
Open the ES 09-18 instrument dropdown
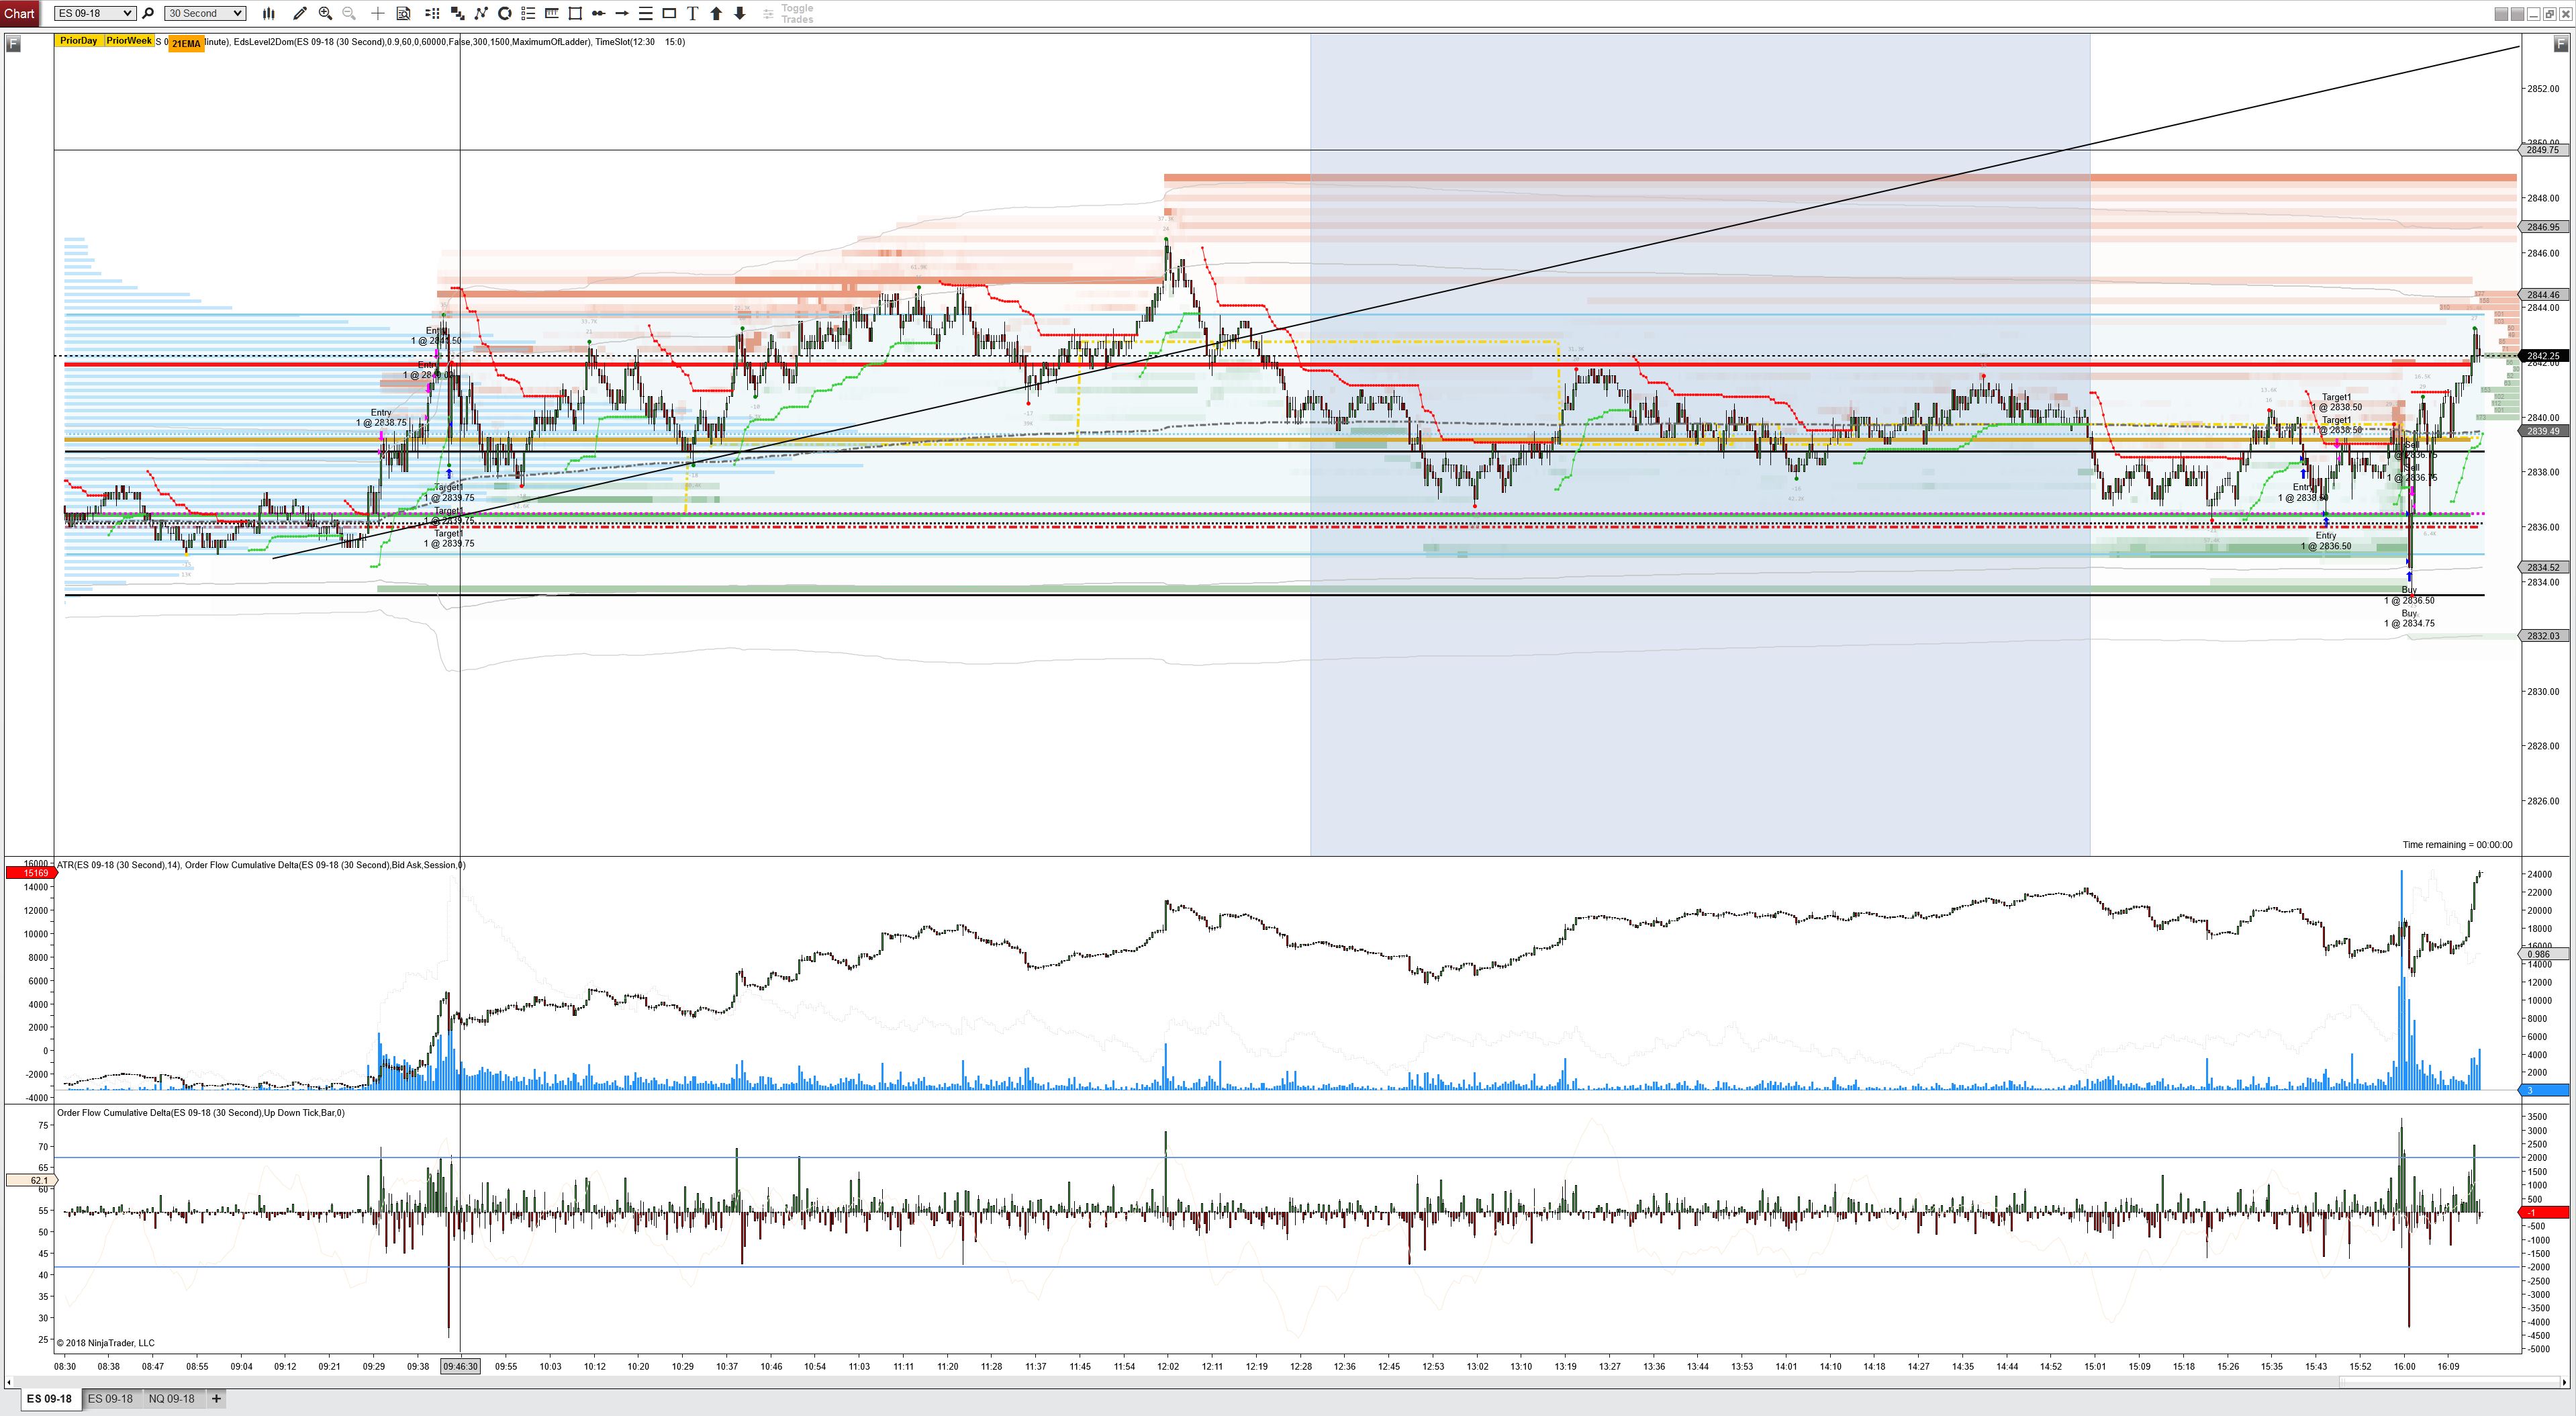(x=95, y=13)
